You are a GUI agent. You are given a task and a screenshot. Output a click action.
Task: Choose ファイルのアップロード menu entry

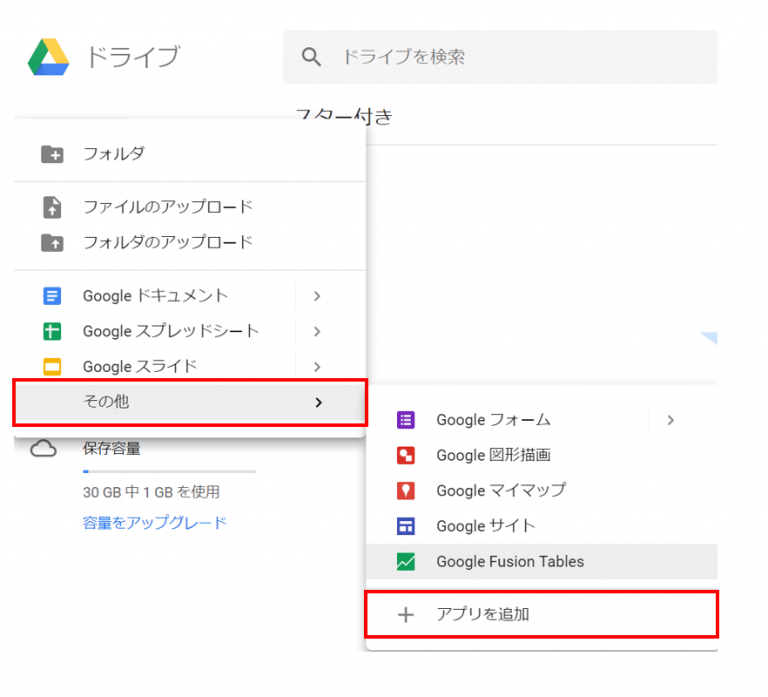coord(190,207)
